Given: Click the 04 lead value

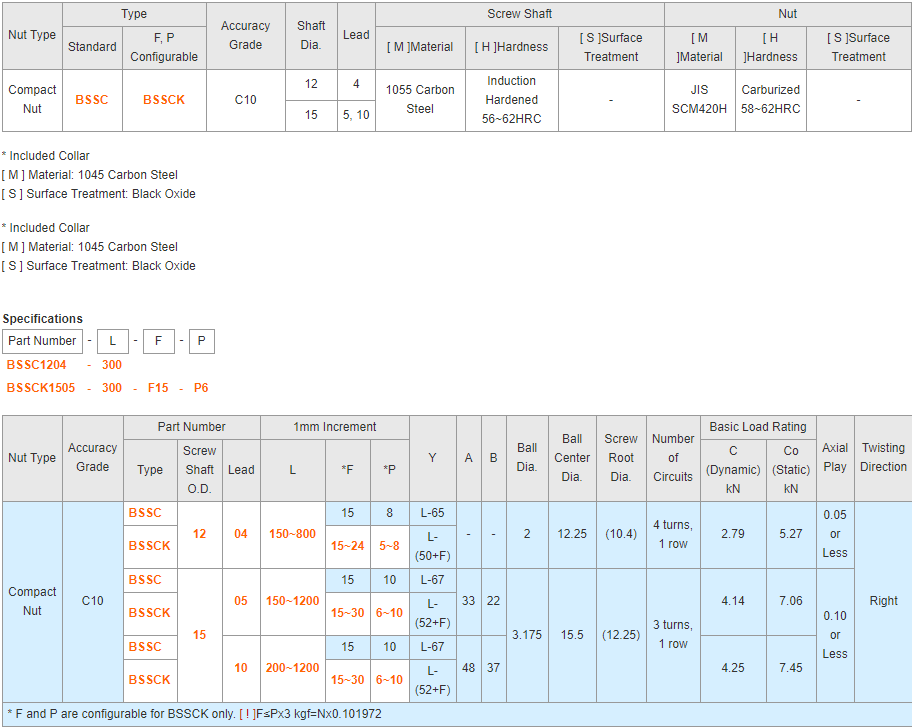Looking at the screenshot, I should click(241, 534).
